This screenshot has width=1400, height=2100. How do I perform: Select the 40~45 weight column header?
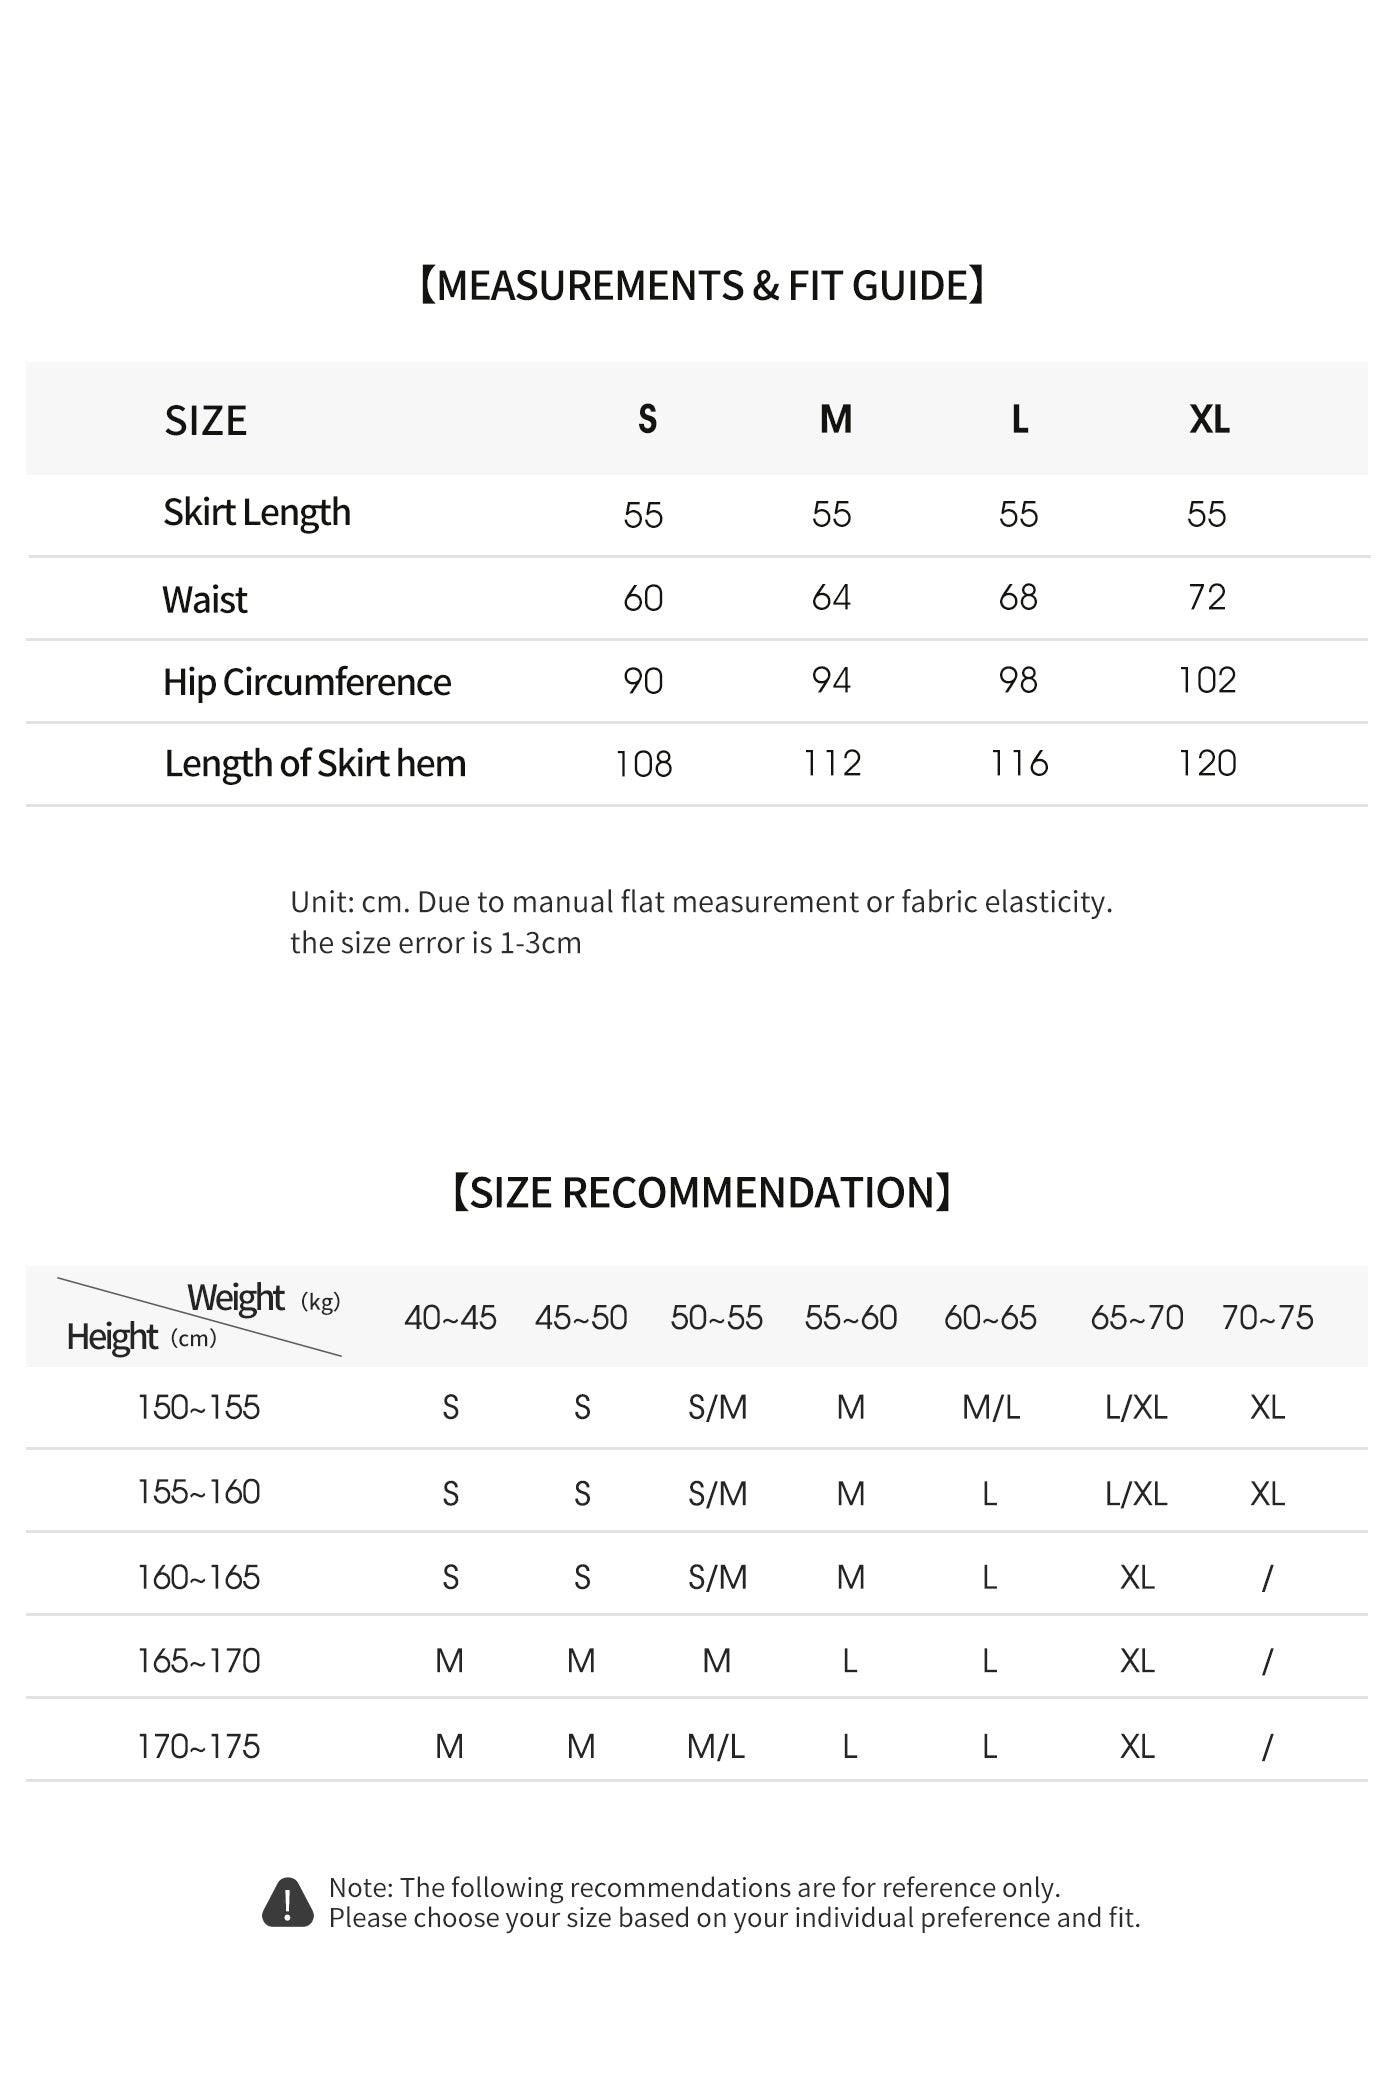(x=450, y=1317)
